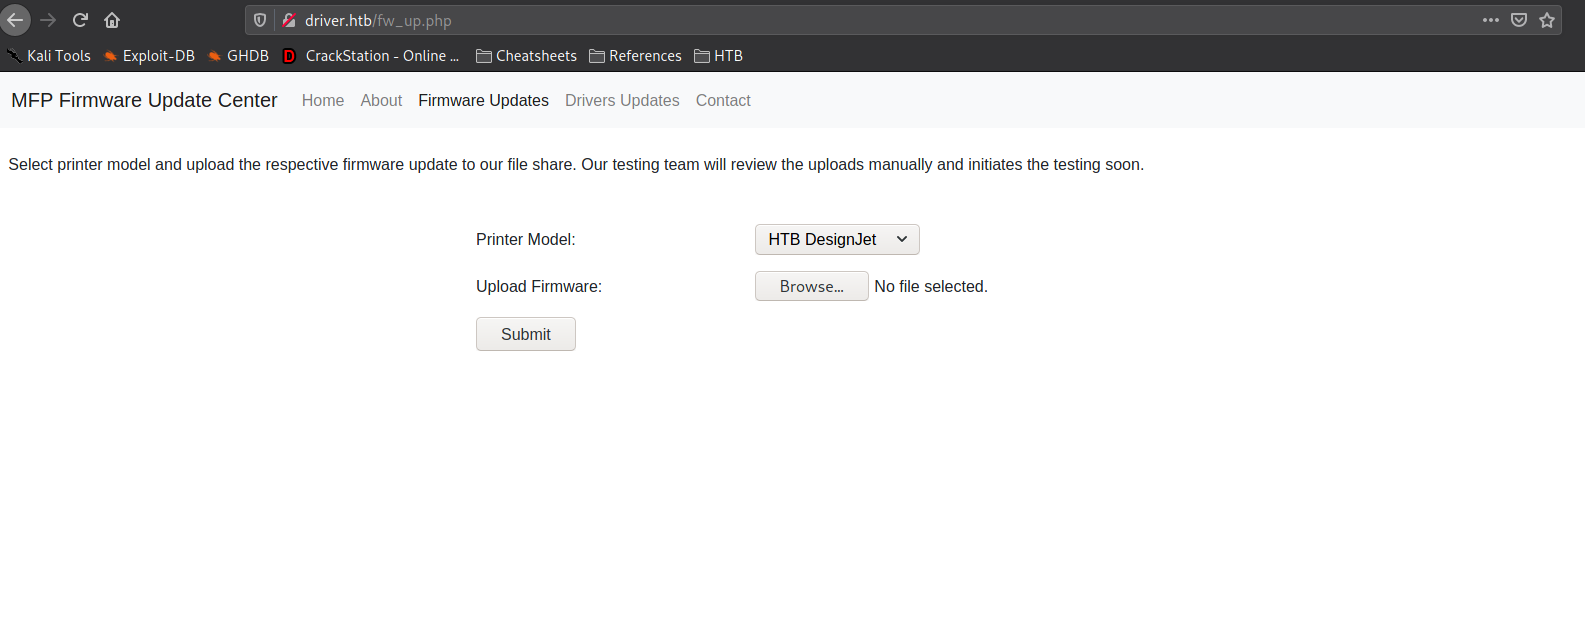
Task: Open the HTB bookmark folder
Action: (x=727, y=56)
